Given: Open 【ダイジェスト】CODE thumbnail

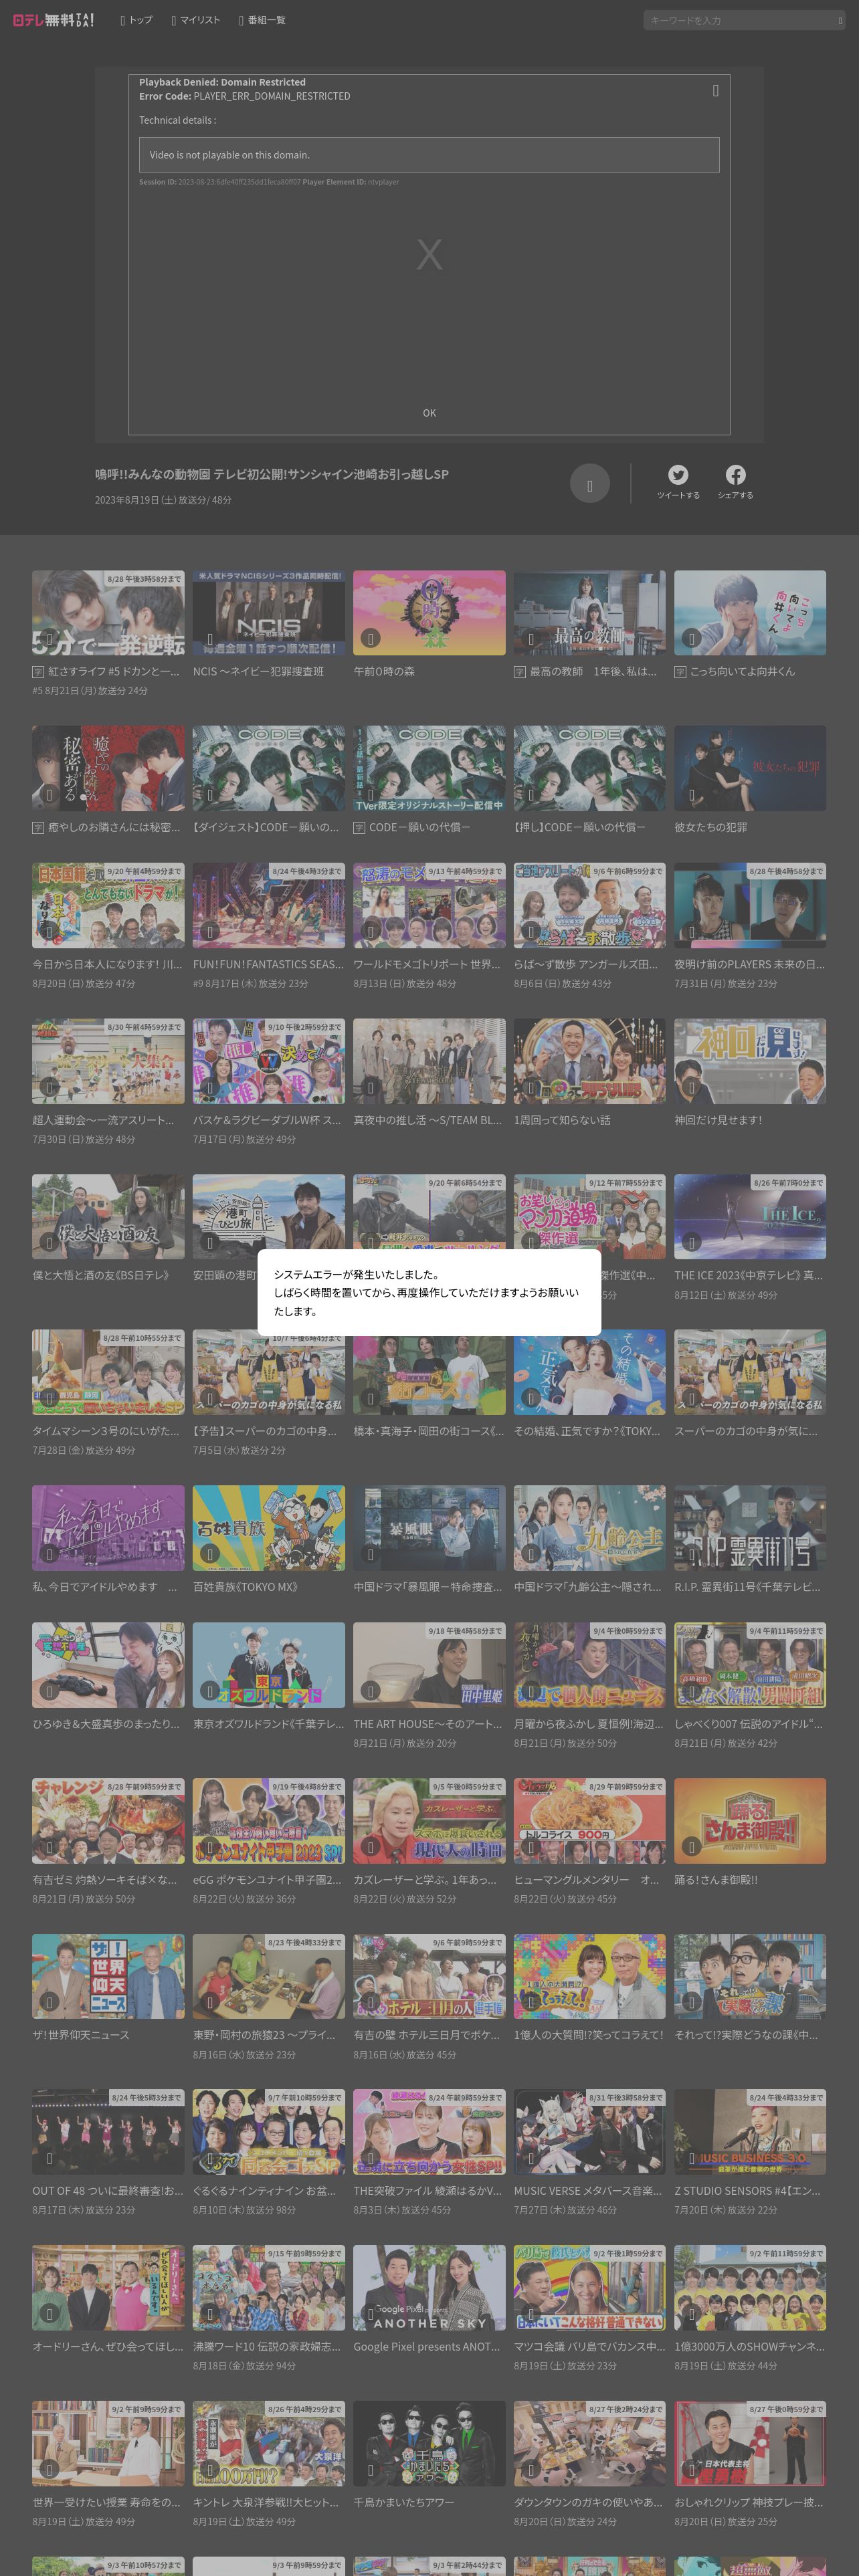Looking at the screenshot, I should pyautogui.click(x=268, y=768).
